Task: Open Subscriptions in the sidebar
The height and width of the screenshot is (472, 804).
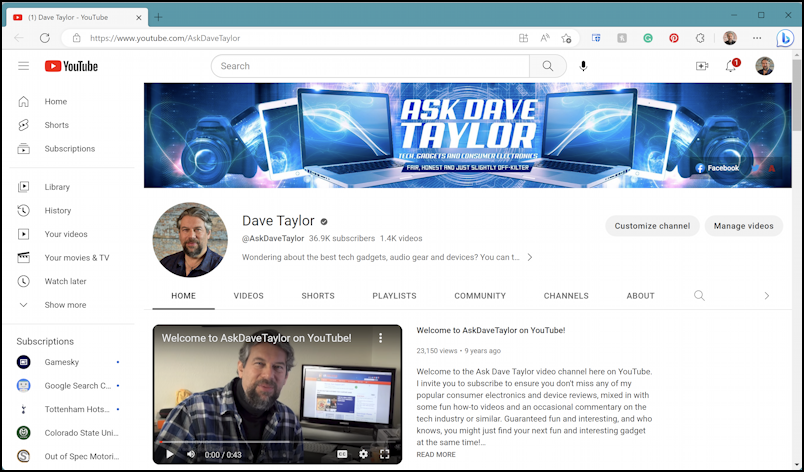Action: click(x=72, y=149)
